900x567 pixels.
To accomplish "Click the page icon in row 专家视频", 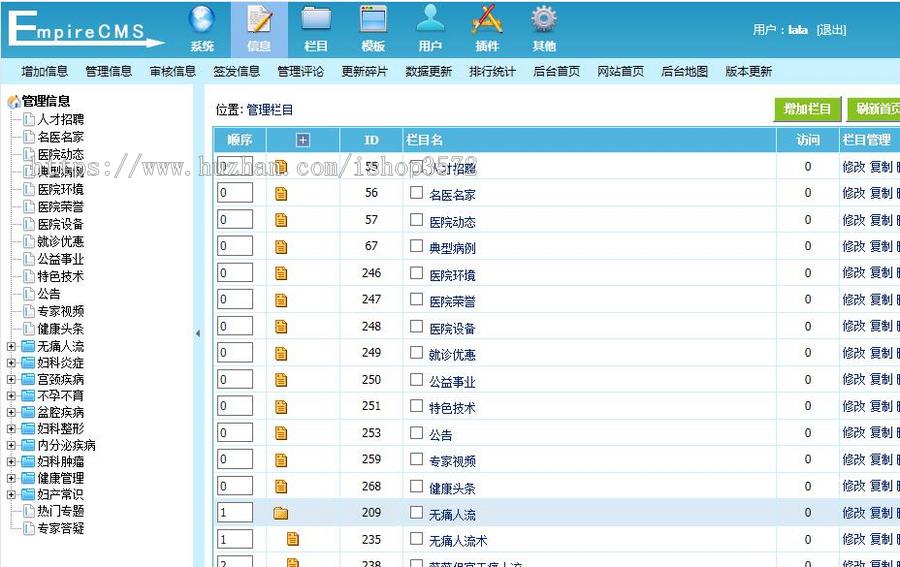I will point(281,460).
